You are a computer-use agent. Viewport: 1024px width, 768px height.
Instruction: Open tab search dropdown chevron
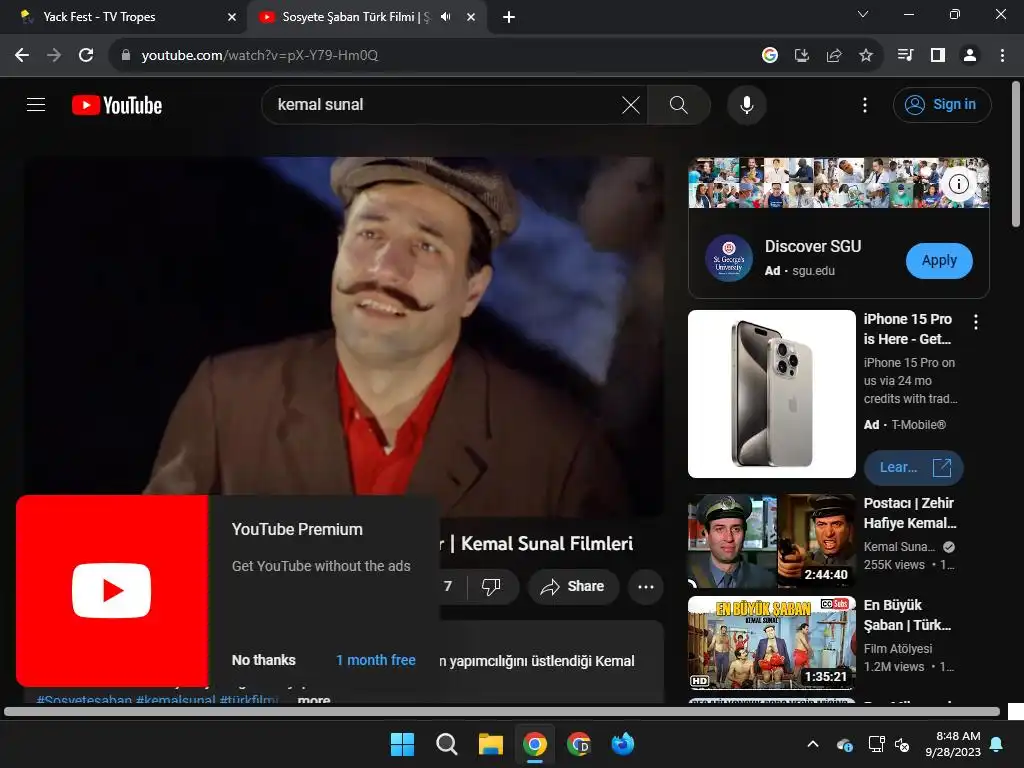coord(863,14)
